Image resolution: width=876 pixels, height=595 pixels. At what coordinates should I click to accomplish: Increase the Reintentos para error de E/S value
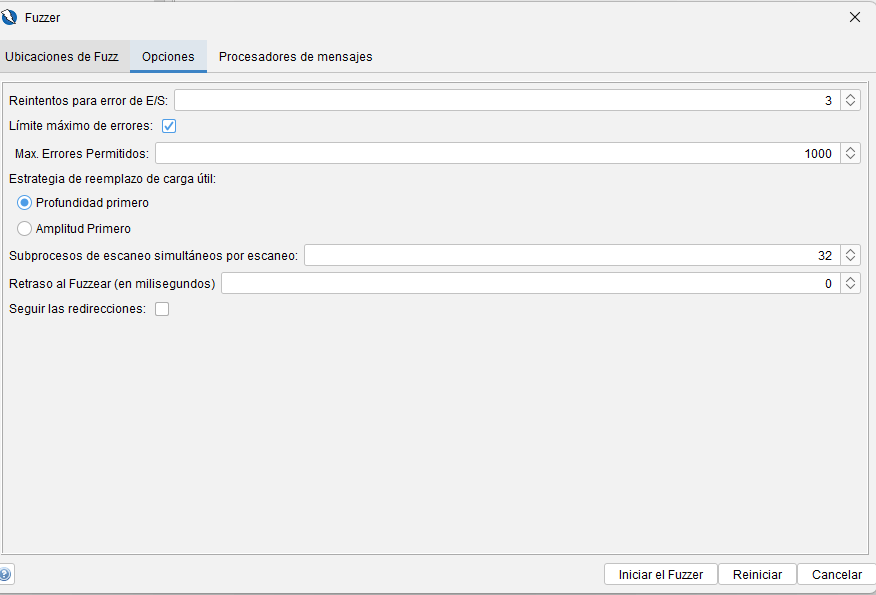click(850, 96)
